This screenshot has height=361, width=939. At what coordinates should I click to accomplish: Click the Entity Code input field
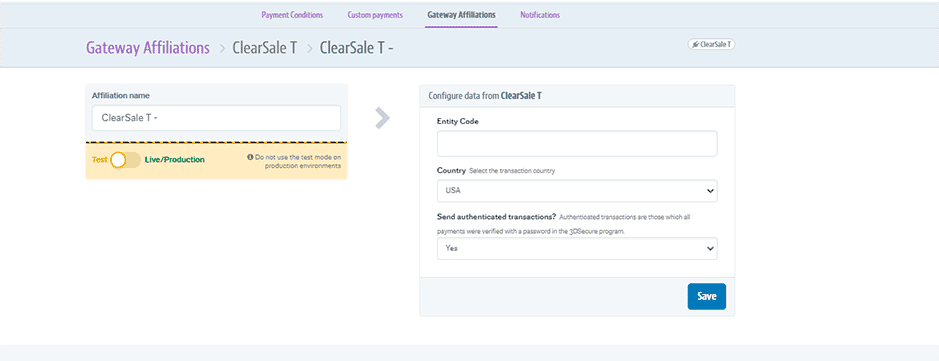tap(577, 144)
